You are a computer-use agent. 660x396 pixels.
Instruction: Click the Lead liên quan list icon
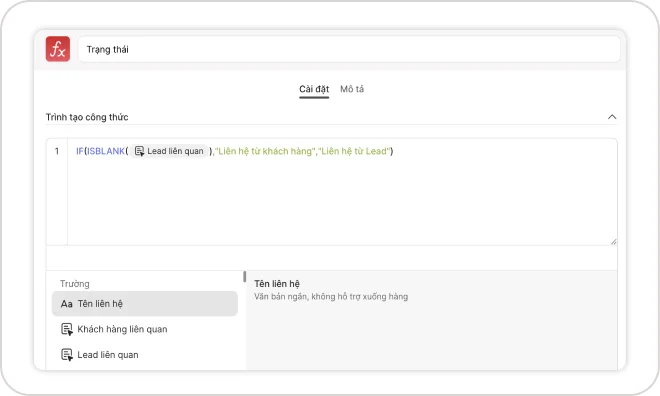(x=67, y=355)
